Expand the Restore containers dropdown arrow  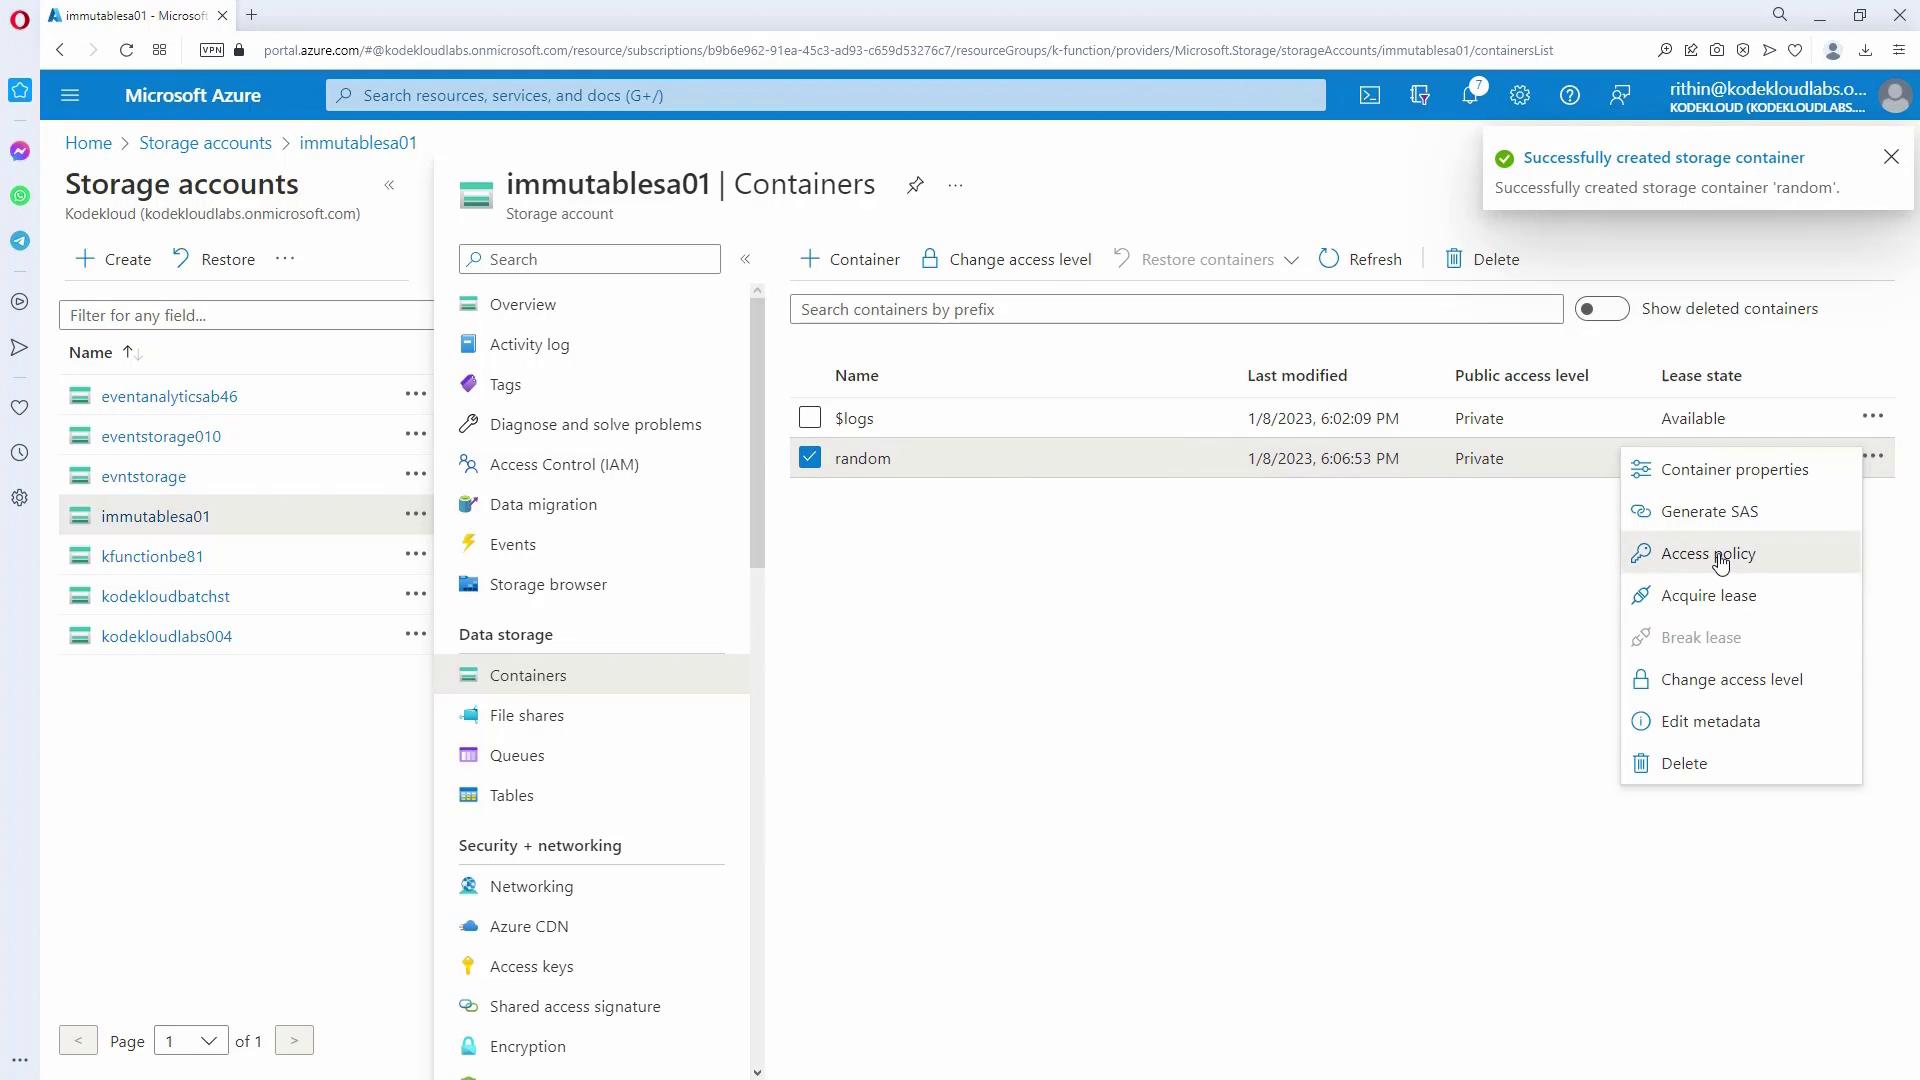point(1291,260)
